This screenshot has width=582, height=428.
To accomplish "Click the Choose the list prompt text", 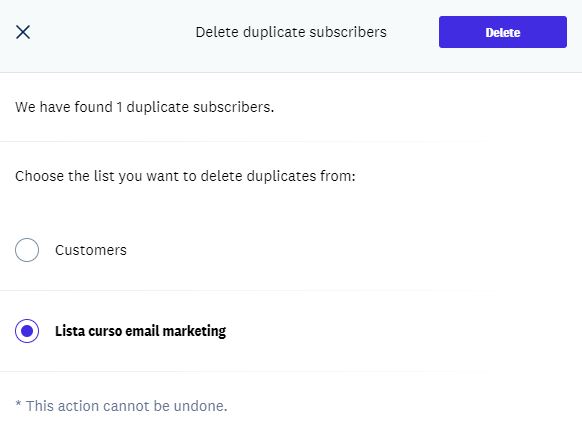I will [185, 176].
